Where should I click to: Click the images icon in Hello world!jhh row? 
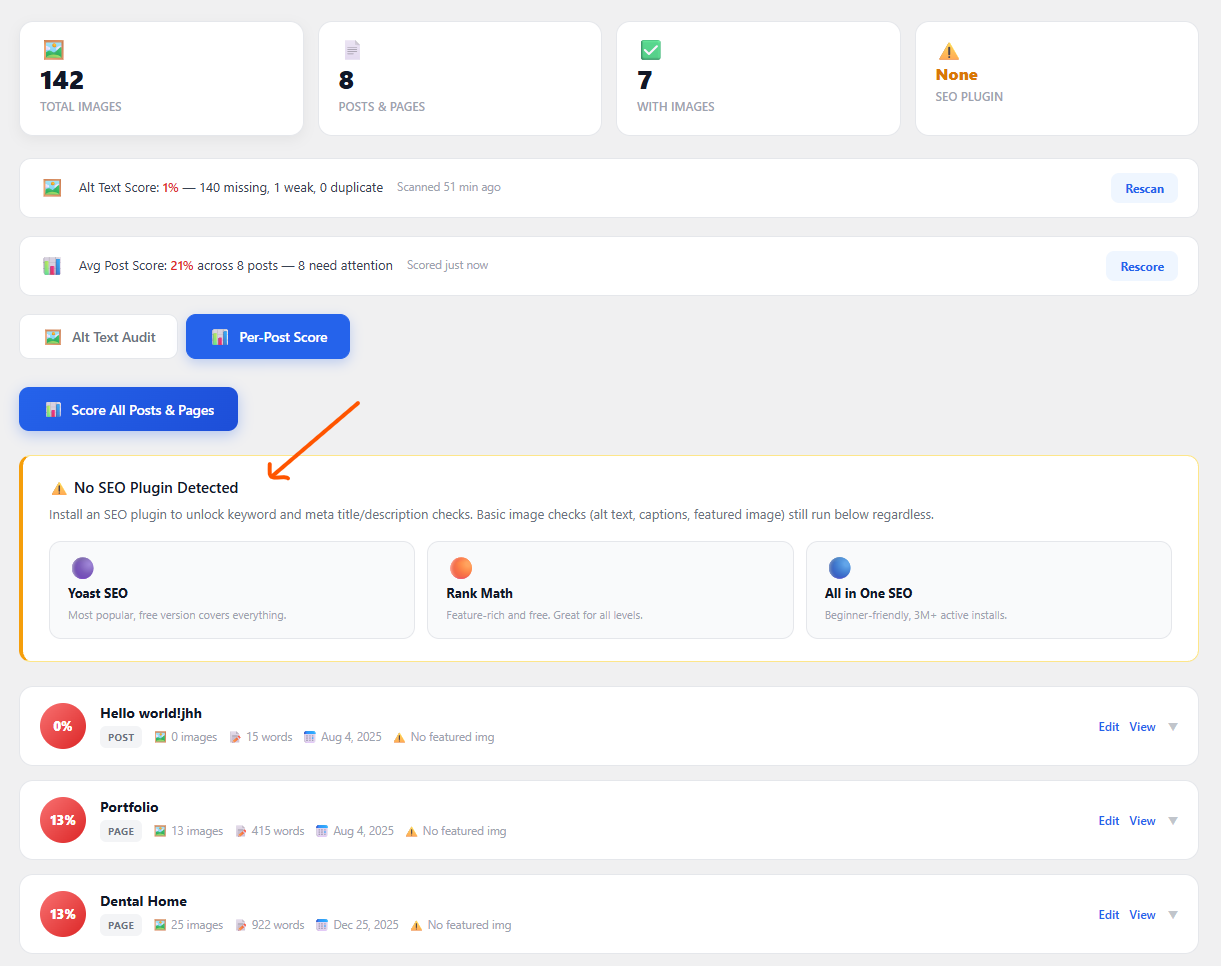160,737
